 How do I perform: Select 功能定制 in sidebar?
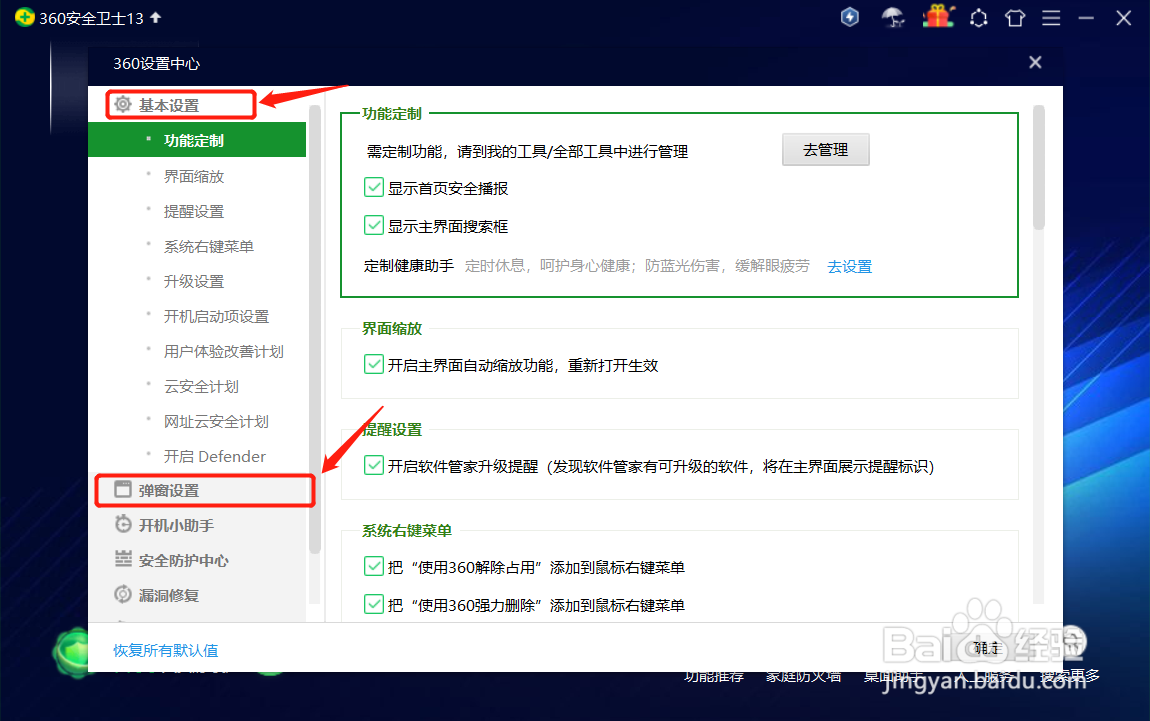197,140
